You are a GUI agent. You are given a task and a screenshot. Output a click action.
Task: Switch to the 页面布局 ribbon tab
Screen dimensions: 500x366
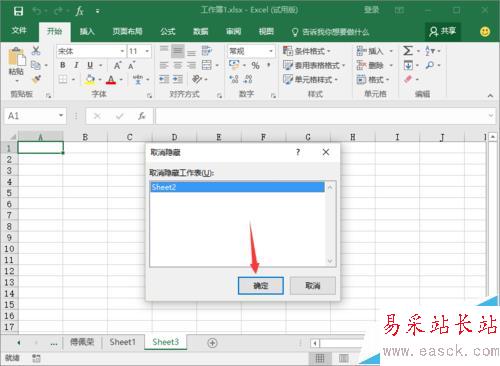click(127, 32)
